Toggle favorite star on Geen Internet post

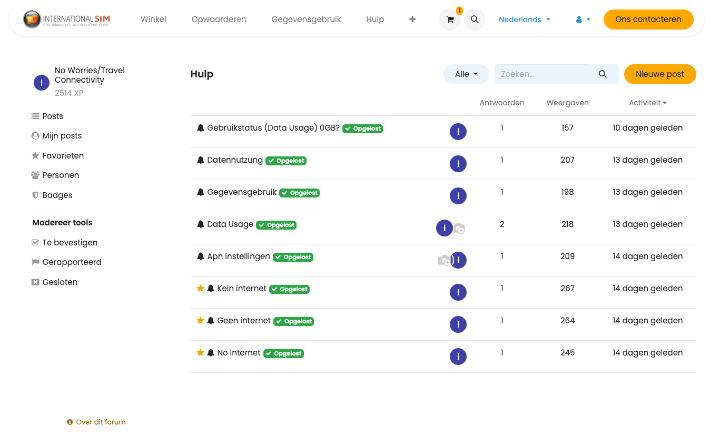[x=200, y=321]
